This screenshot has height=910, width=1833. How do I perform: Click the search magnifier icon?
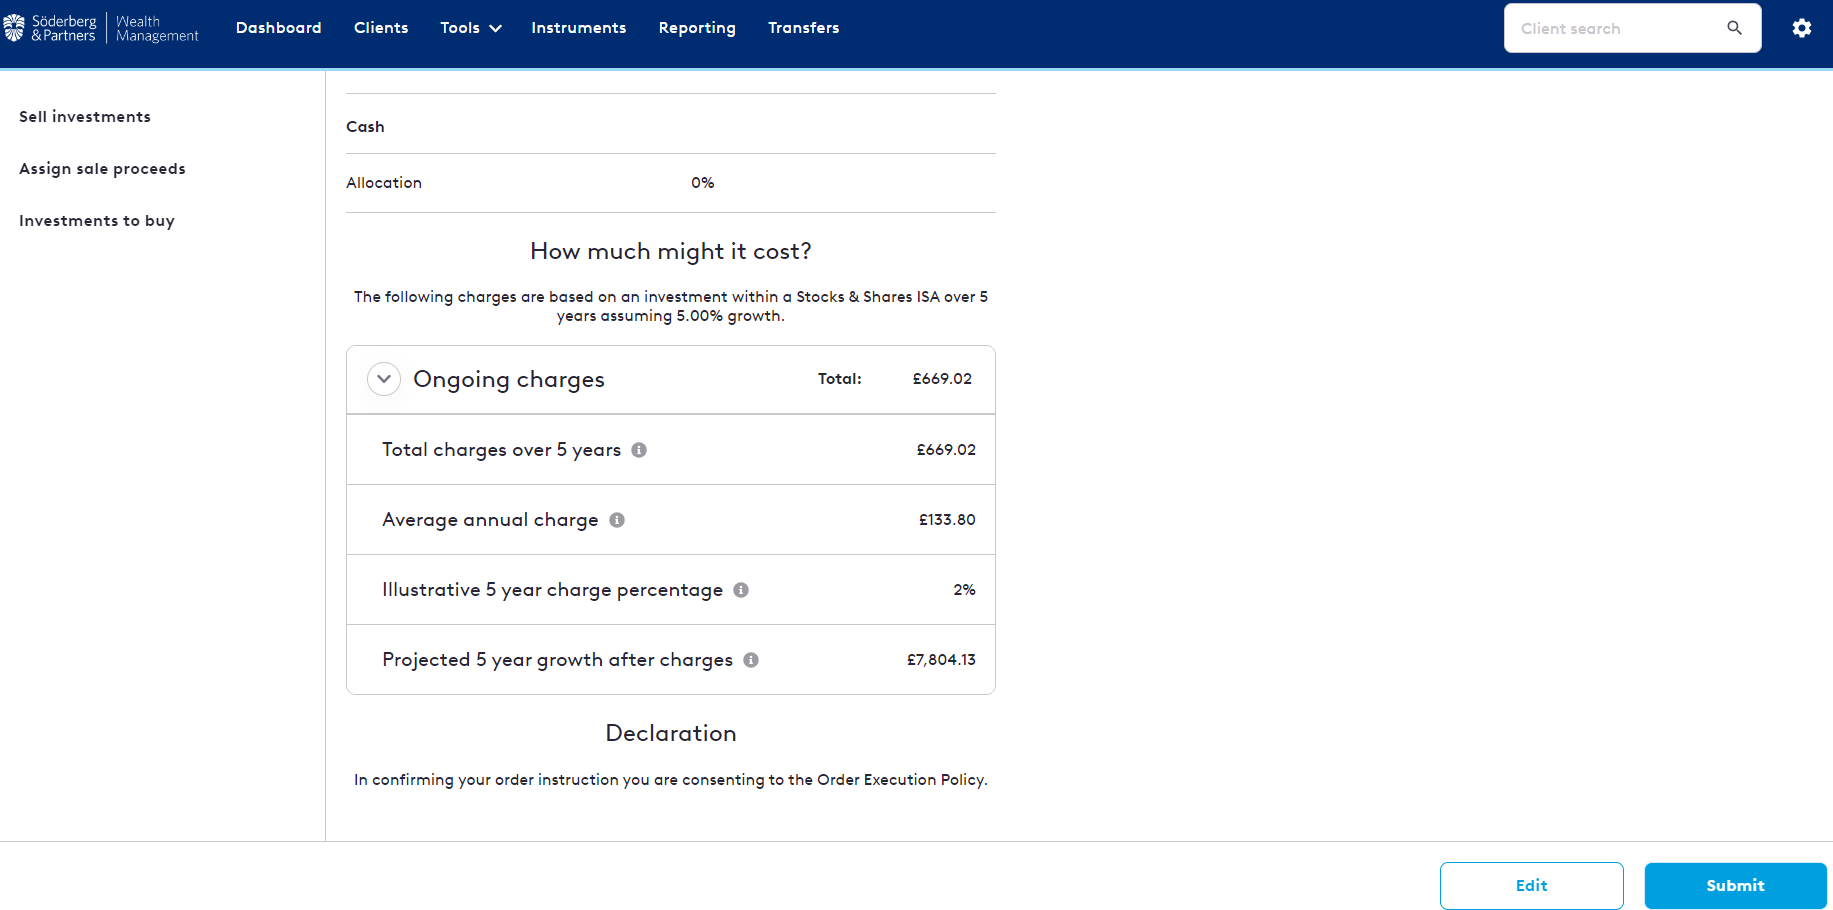[x=1735, y=28]
